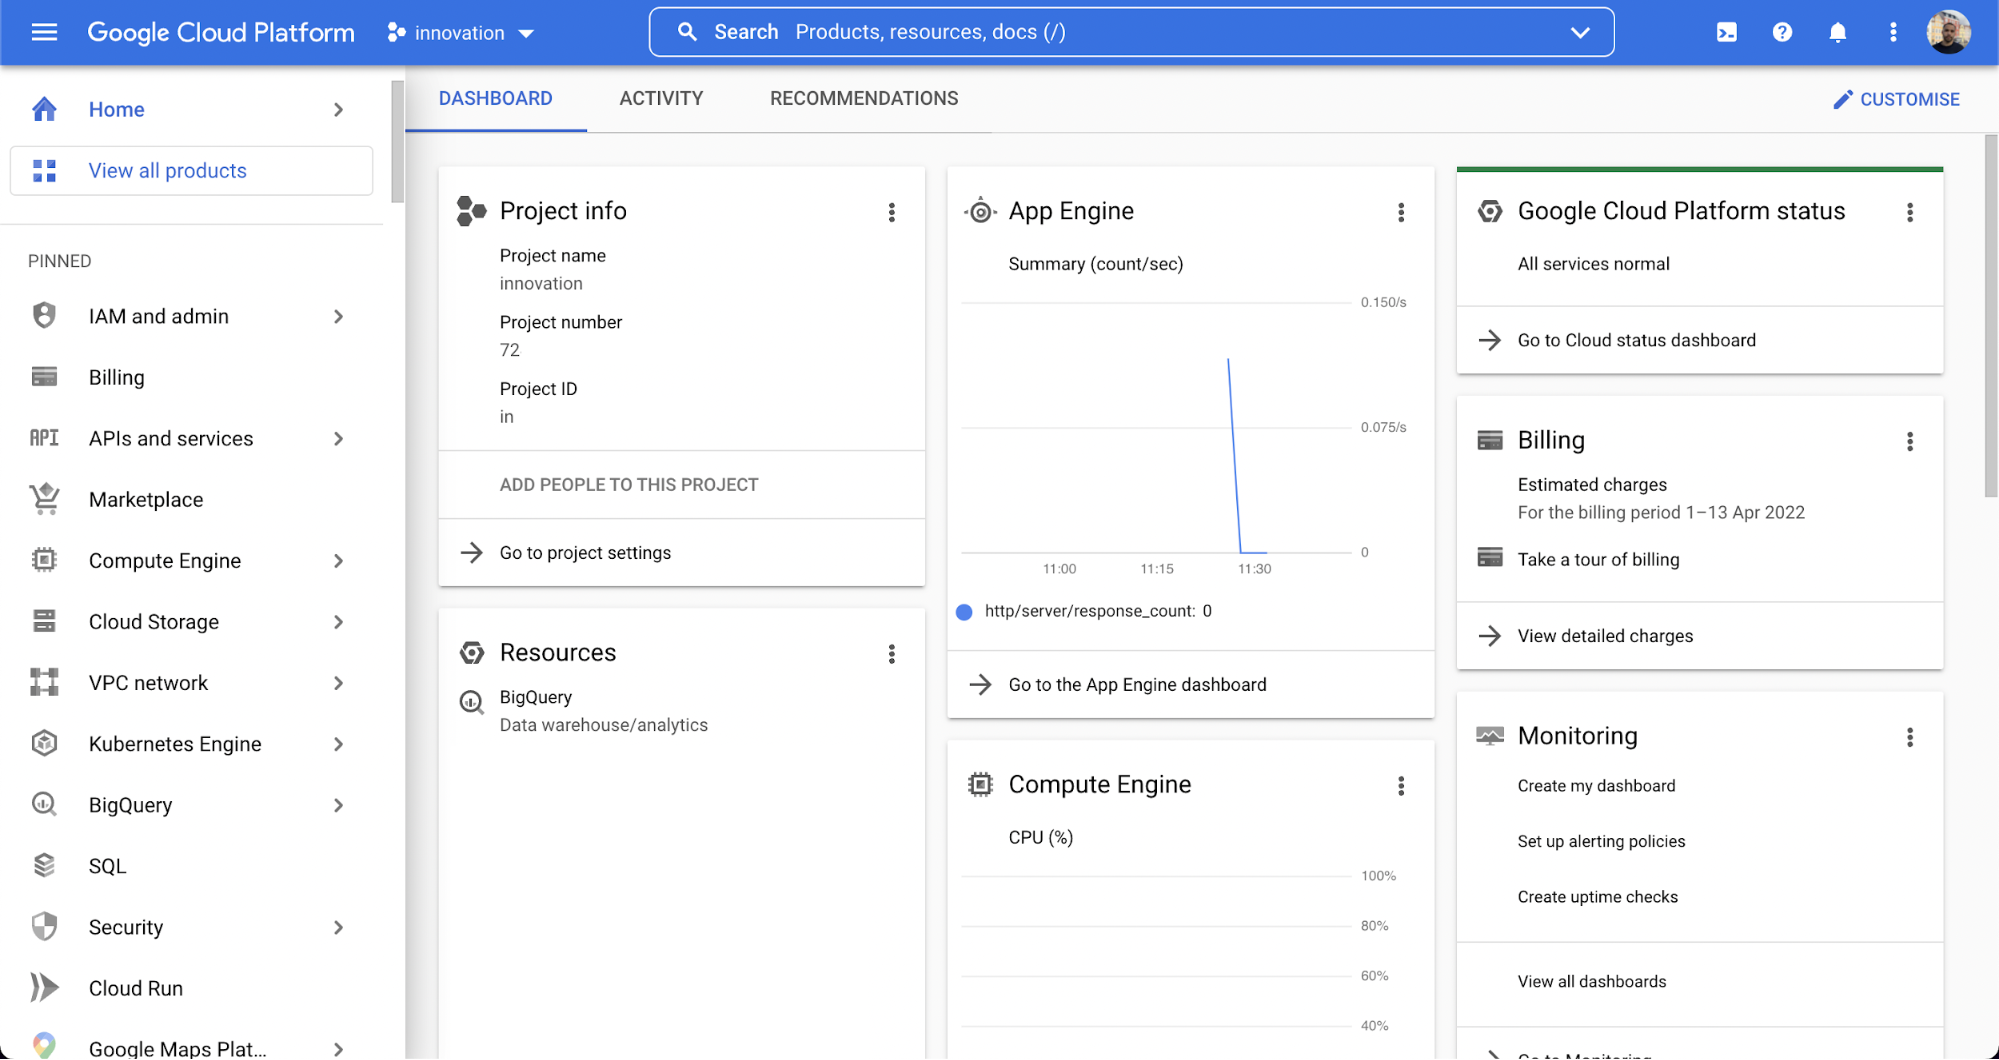This screenshot has width=1999, height=1060.
Task: Open Resources card options menu
Action: point(892,654)
